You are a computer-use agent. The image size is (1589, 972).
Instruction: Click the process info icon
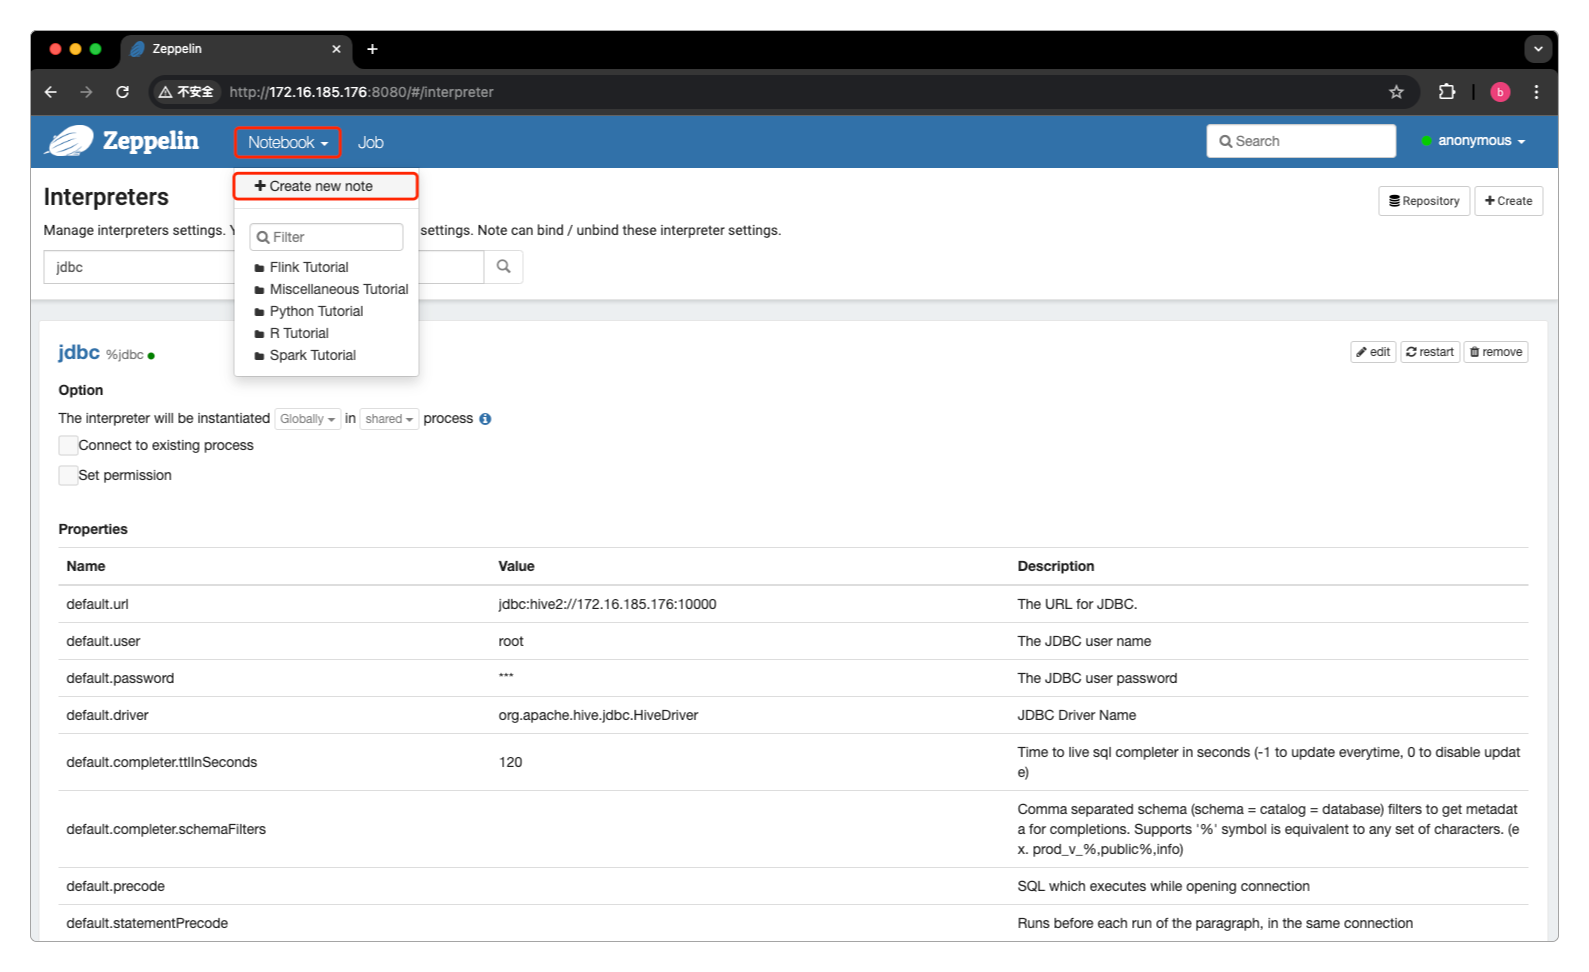[485, 419]
